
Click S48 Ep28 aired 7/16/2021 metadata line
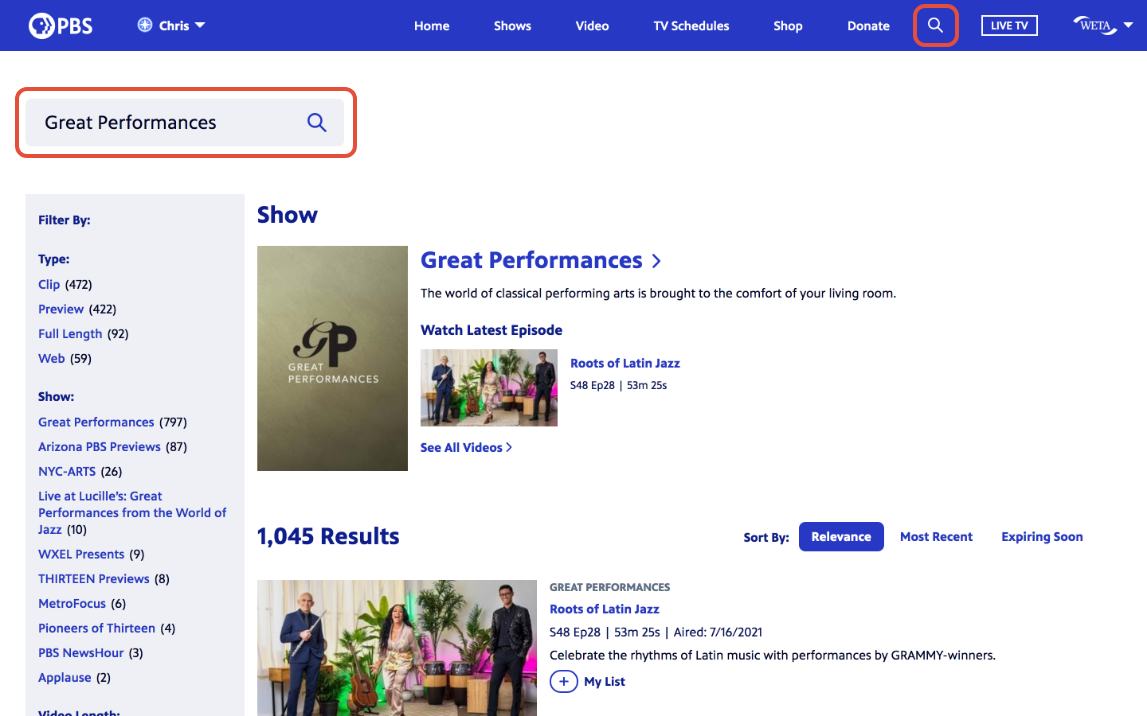(655, 633)
